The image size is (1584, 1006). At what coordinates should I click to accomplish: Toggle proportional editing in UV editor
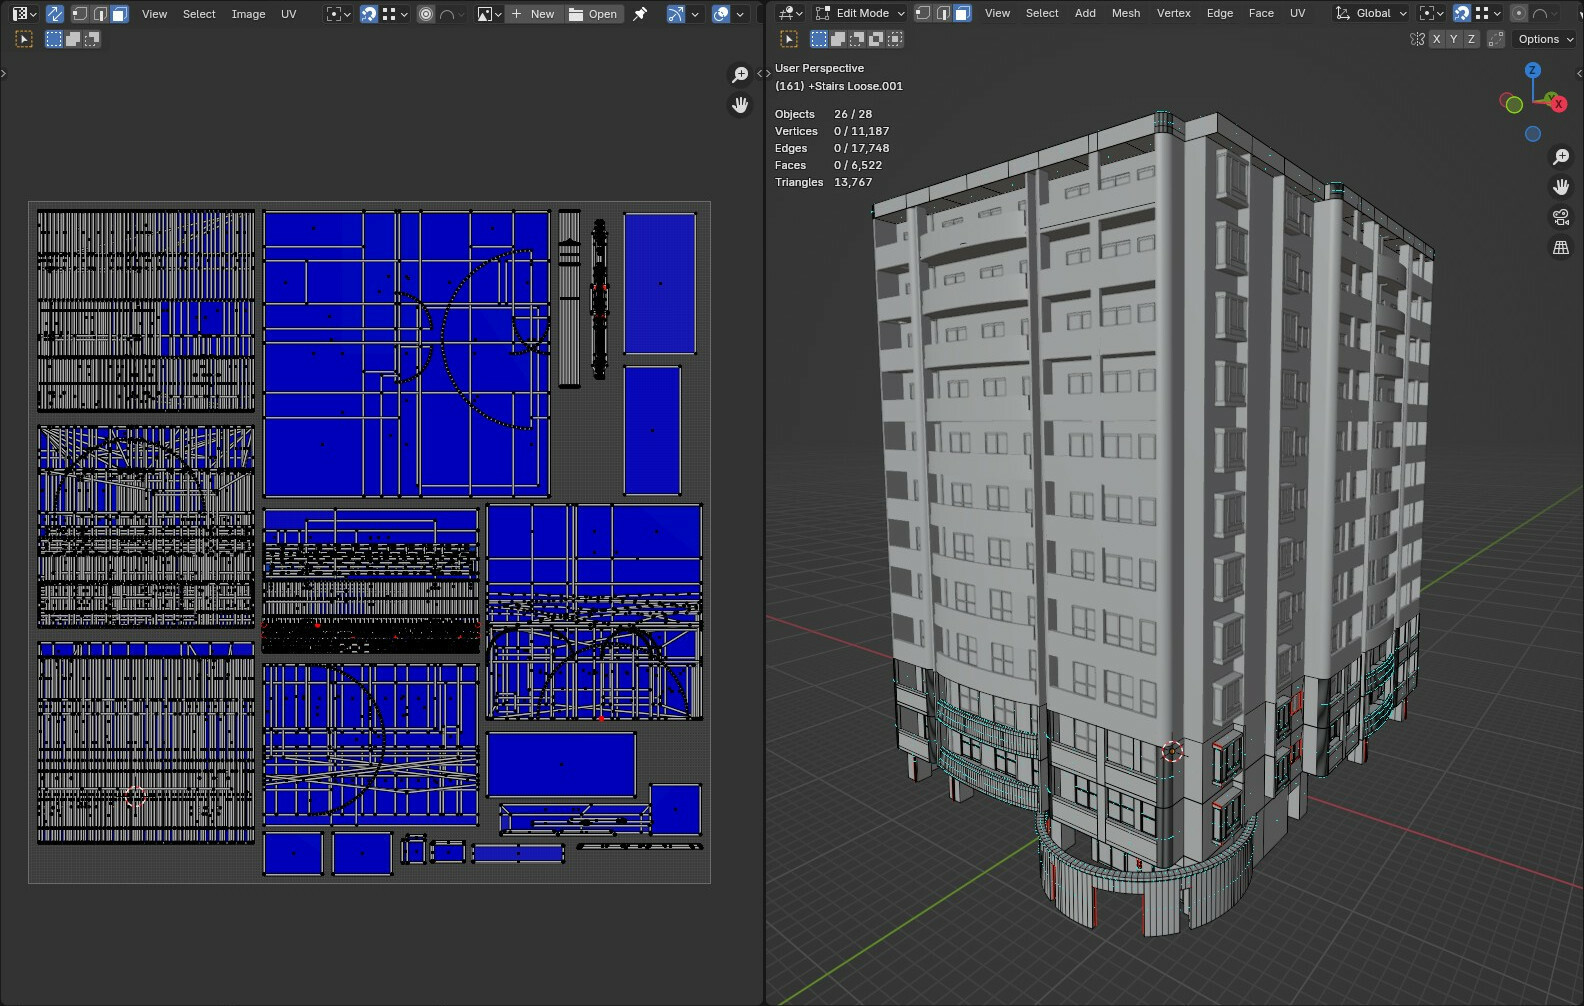click(426, 14)
